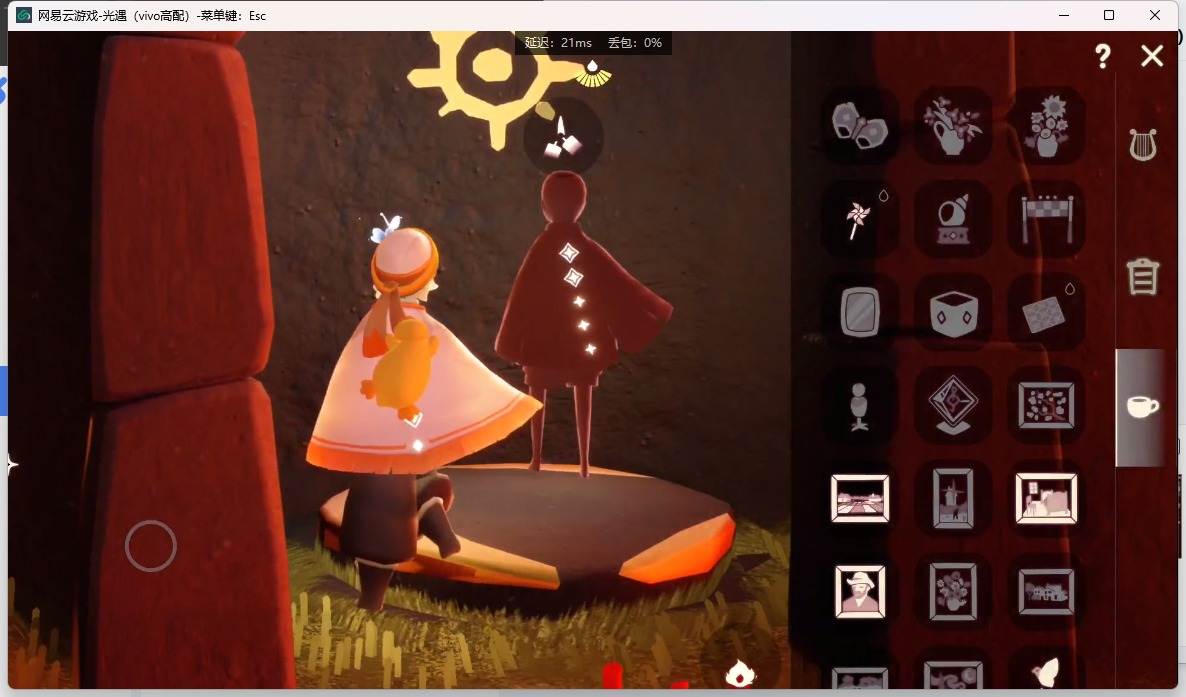Pick the mirror prop
The image size is (1186, 697).
[859, 312]
